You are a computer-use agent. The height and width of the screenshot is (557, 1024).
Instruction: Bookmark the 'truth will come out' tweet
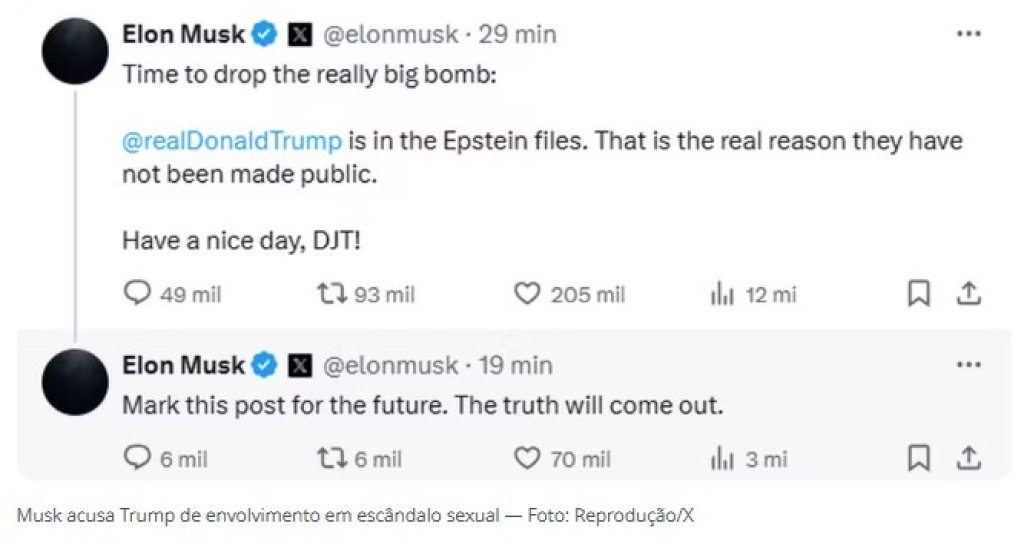(919, 458)
